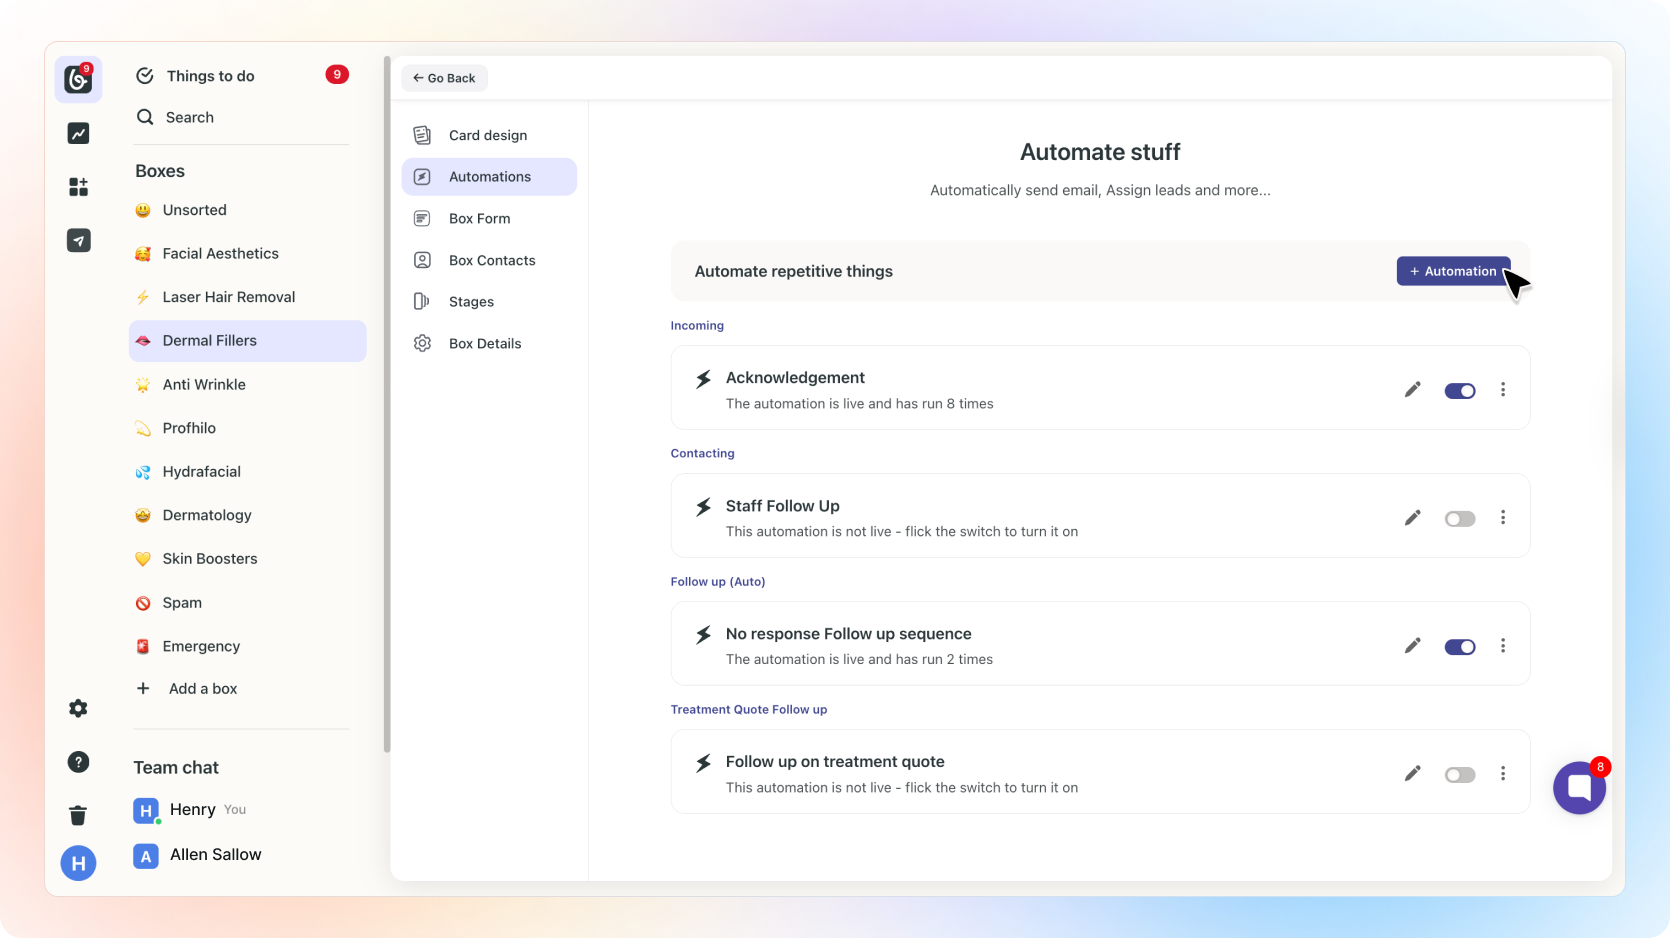Open more options for Staff Follow Up

pyautogui.click(x=1503, y=517)
